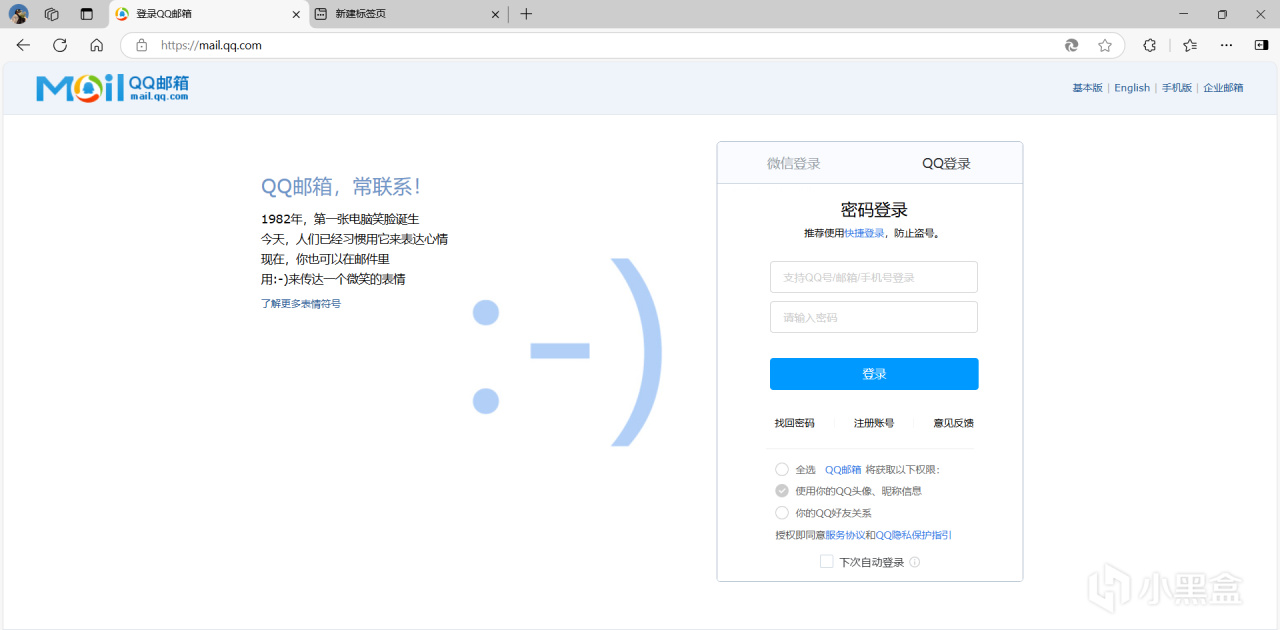Open the 服务协议 link

tap(845, 535)
